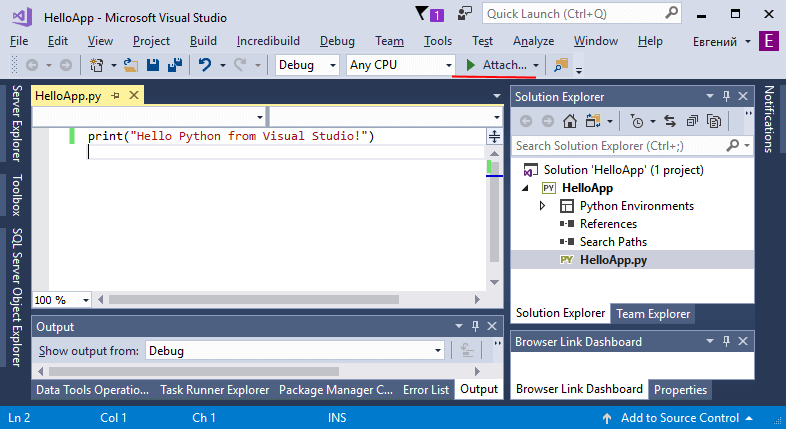Click the Find in Files toolbar icon

click(x=561, y=65)
